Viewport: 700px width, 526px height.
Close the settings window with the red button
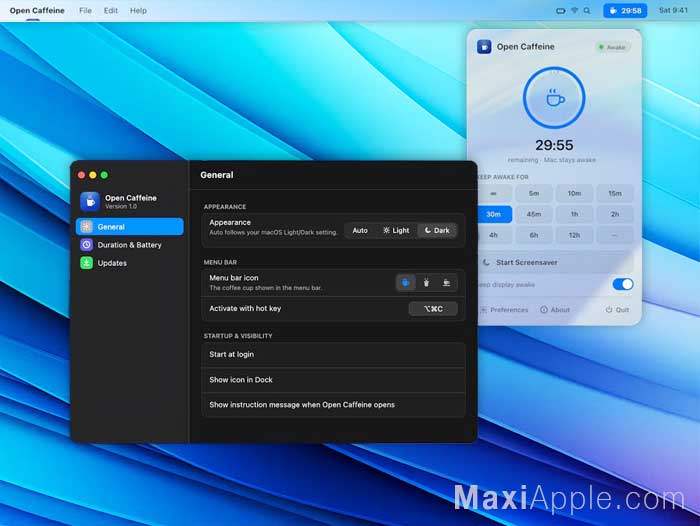tap(81, 175)
